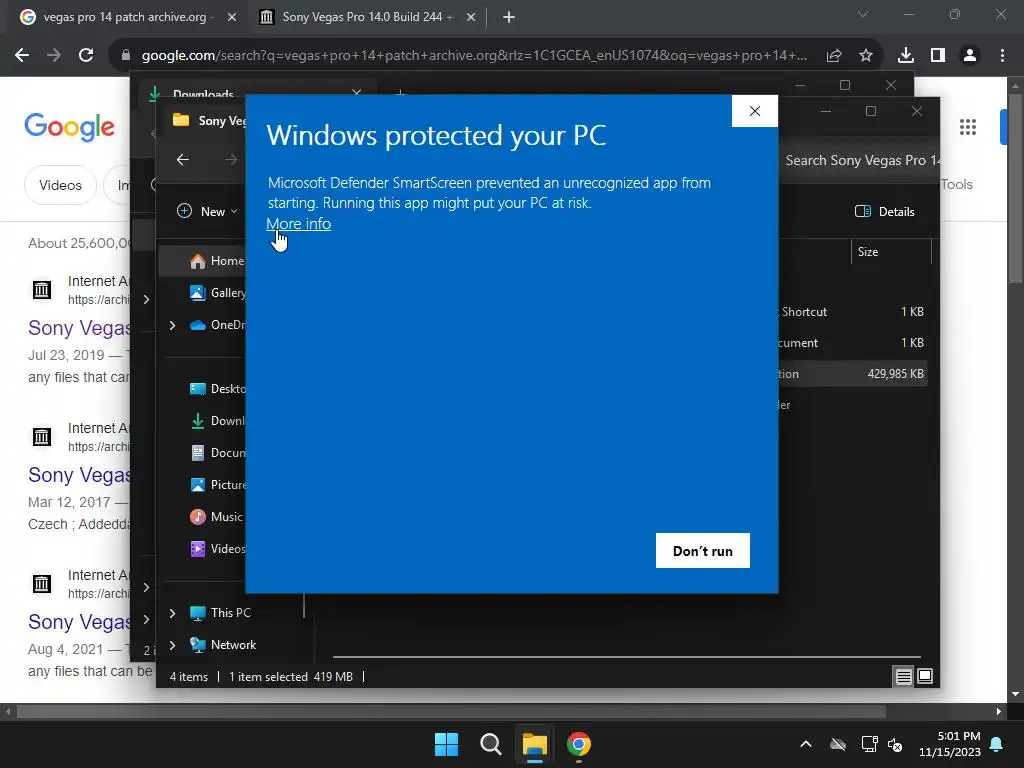1024x768 pixels.
Task: Open Desktop in Explorer sidebar
Action: (x=217, y=389)
